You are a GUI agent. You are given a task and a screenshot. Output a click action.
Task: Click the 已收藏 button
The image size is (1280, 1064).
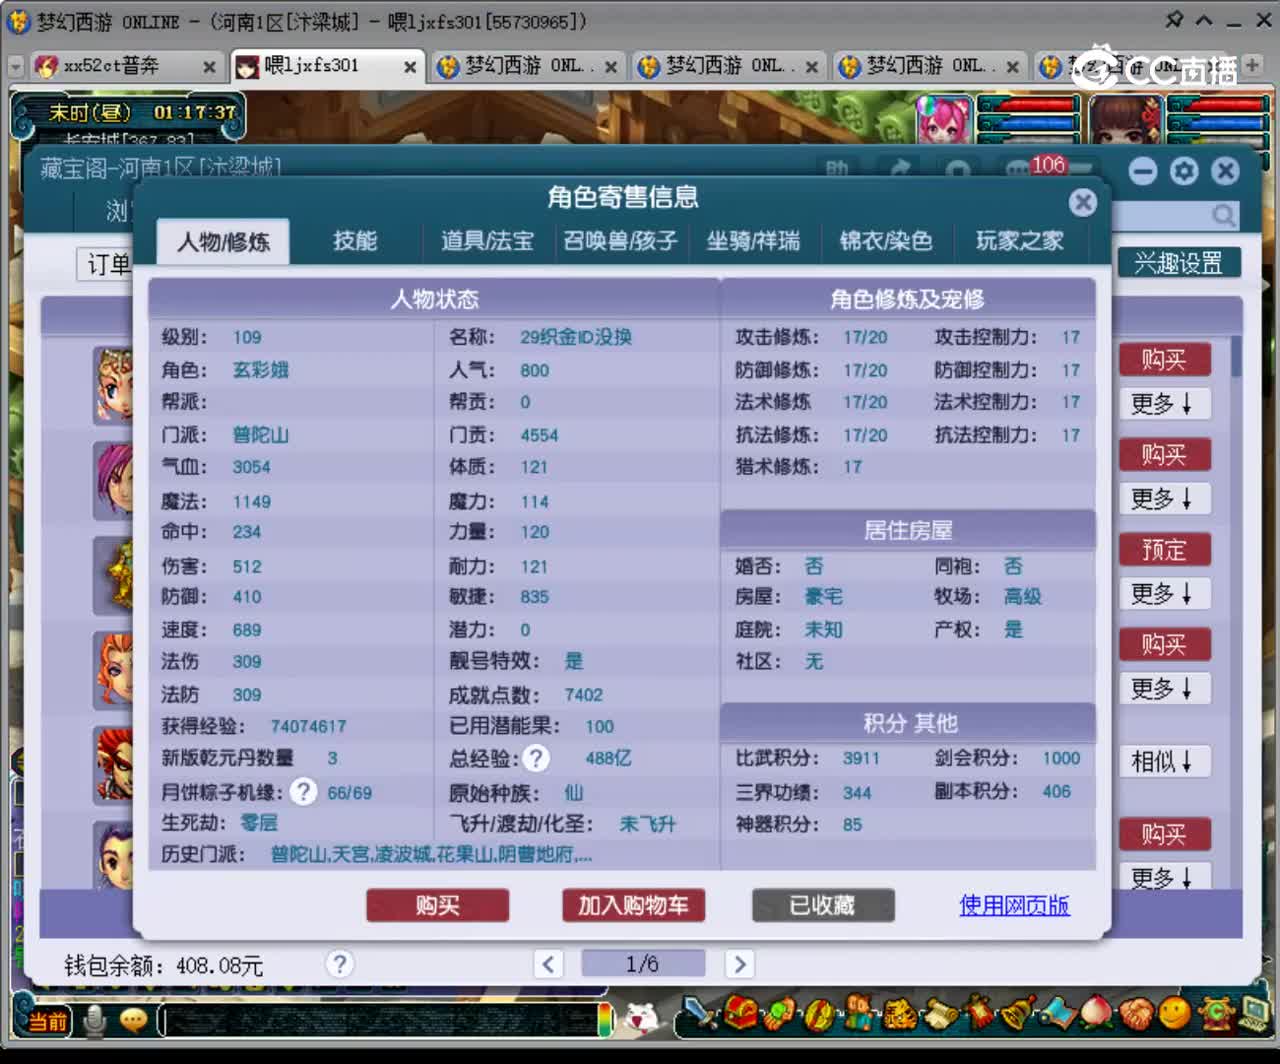(x=823, y=905)
